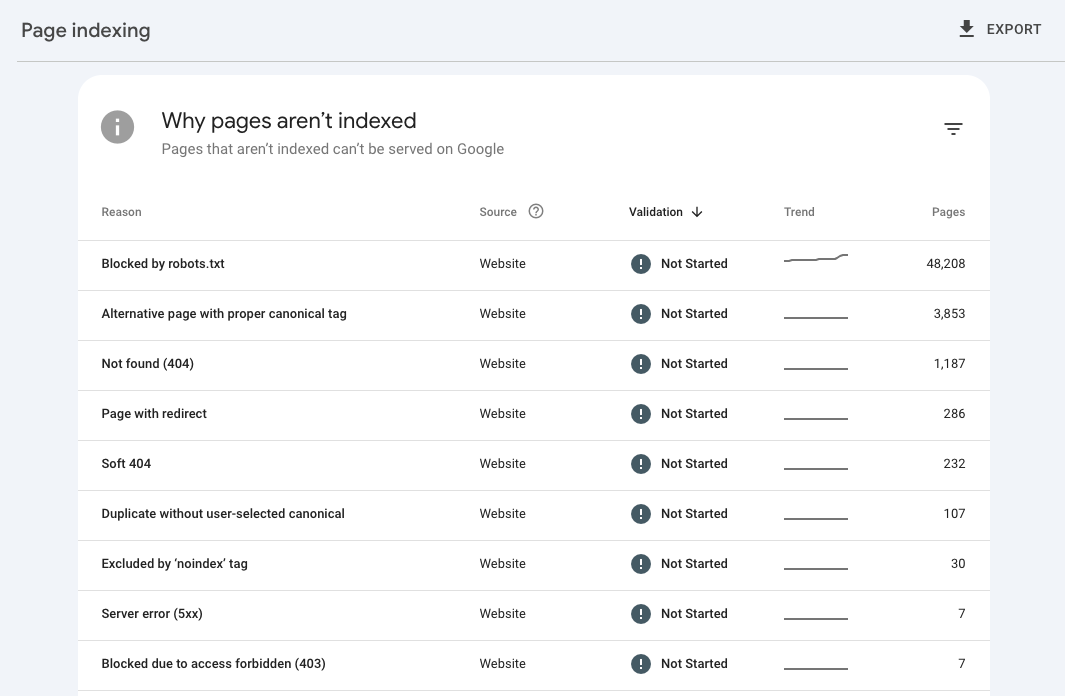Expand the Source column header dropdown
This screenshot has height=696, width=1065.
(x=498, y=211)
